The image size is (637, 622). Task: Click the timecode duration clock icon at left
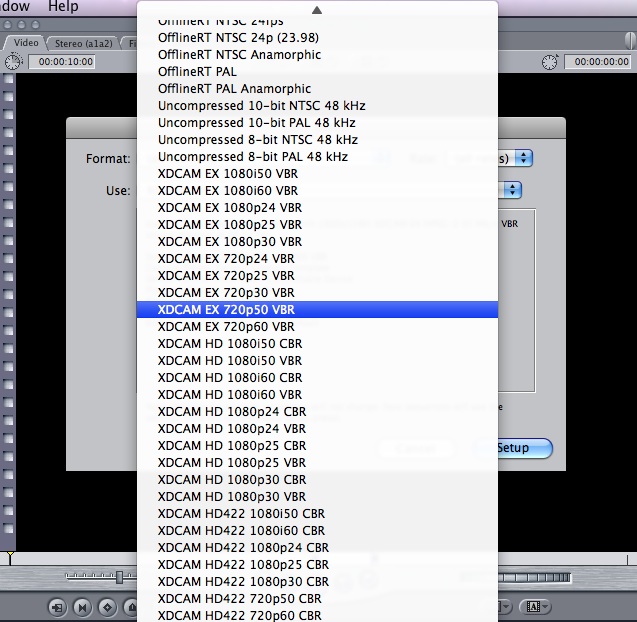pyautogui.click(x=13, y=61)
